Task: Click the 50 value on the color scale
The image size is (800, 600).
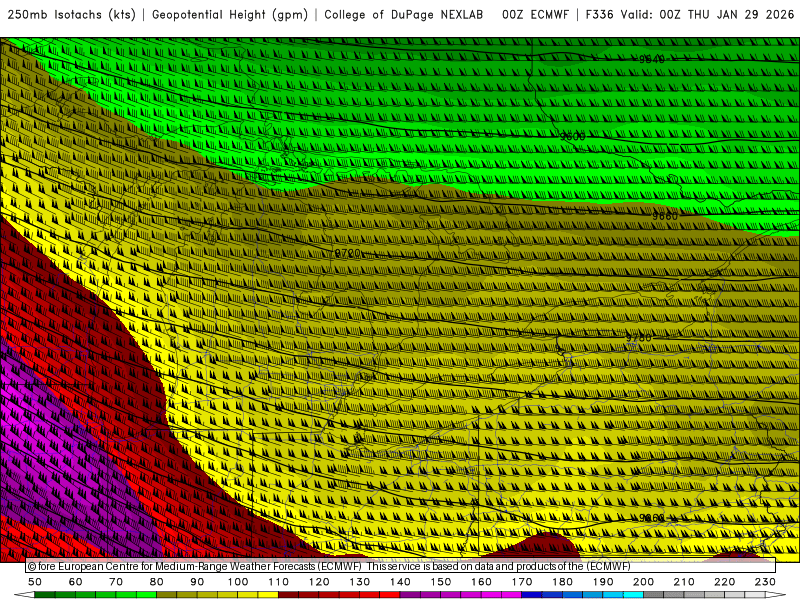Action: pyautogui.click(x=35, y=582)
